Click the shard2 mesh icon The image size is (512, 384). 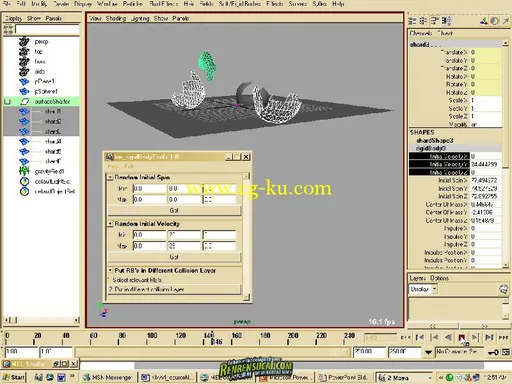point(24,121)
